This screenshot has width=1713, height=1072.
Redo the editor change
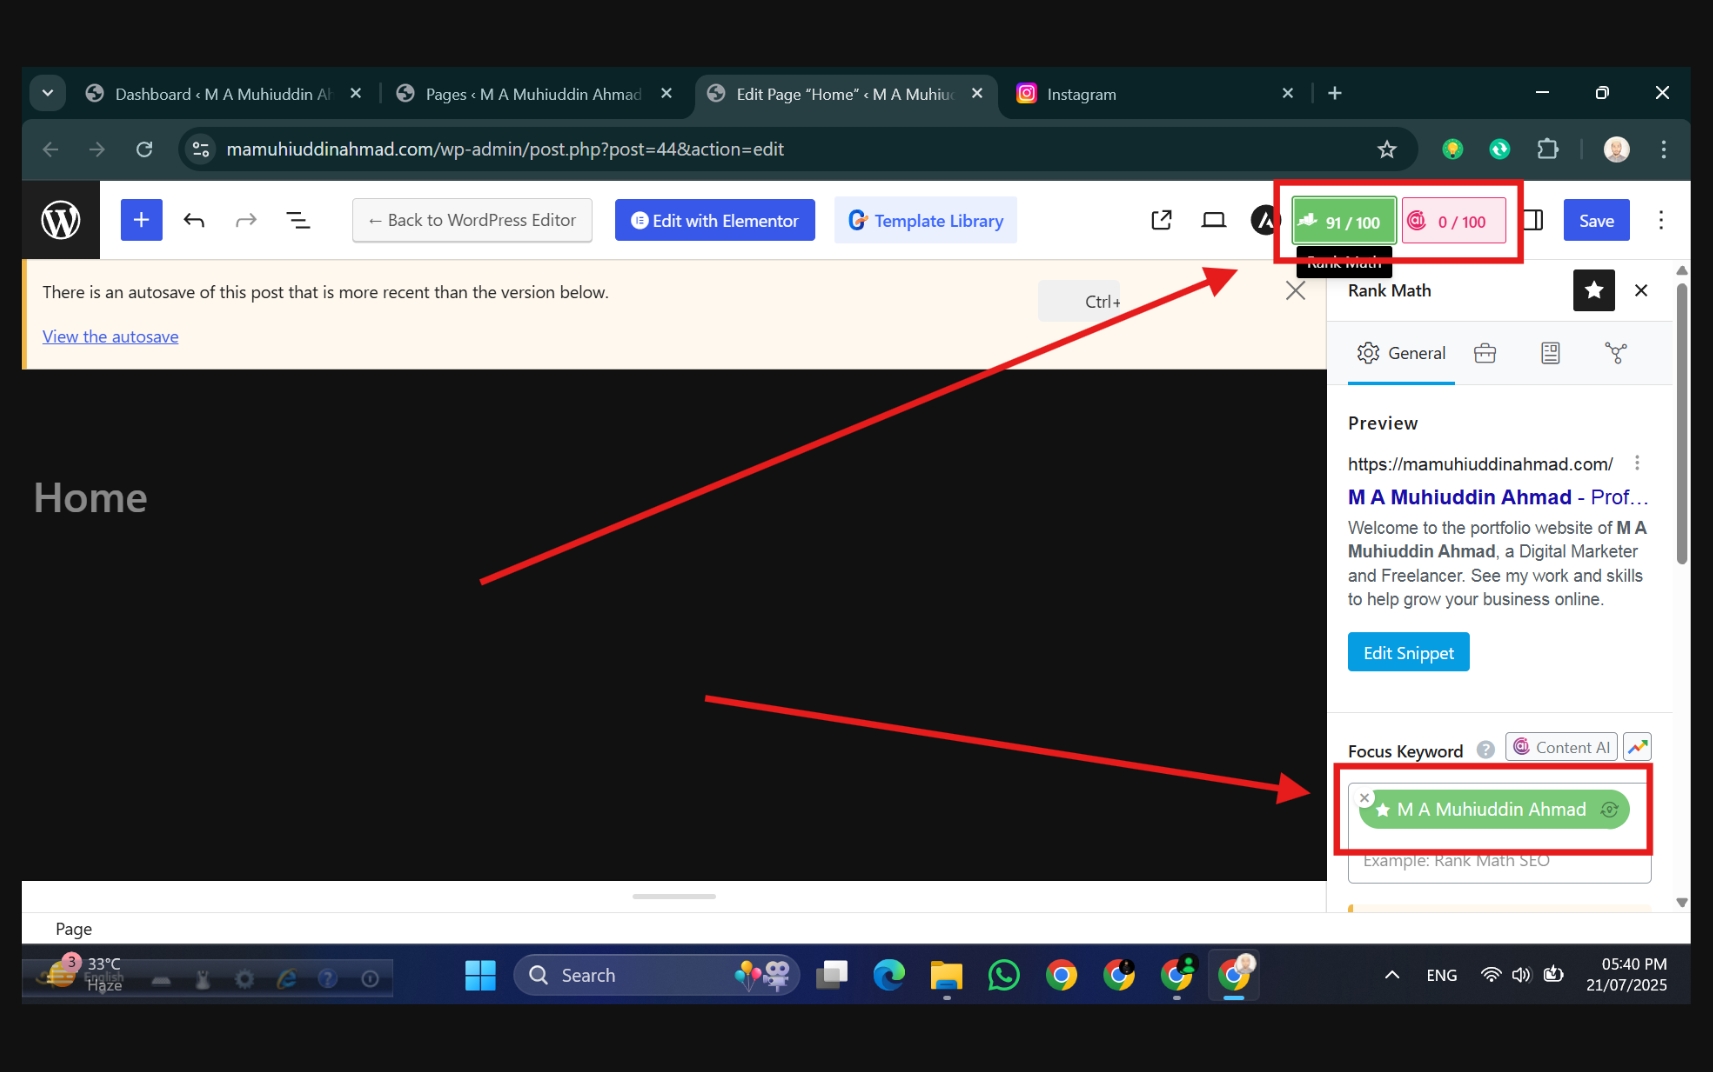pos(246,220)
